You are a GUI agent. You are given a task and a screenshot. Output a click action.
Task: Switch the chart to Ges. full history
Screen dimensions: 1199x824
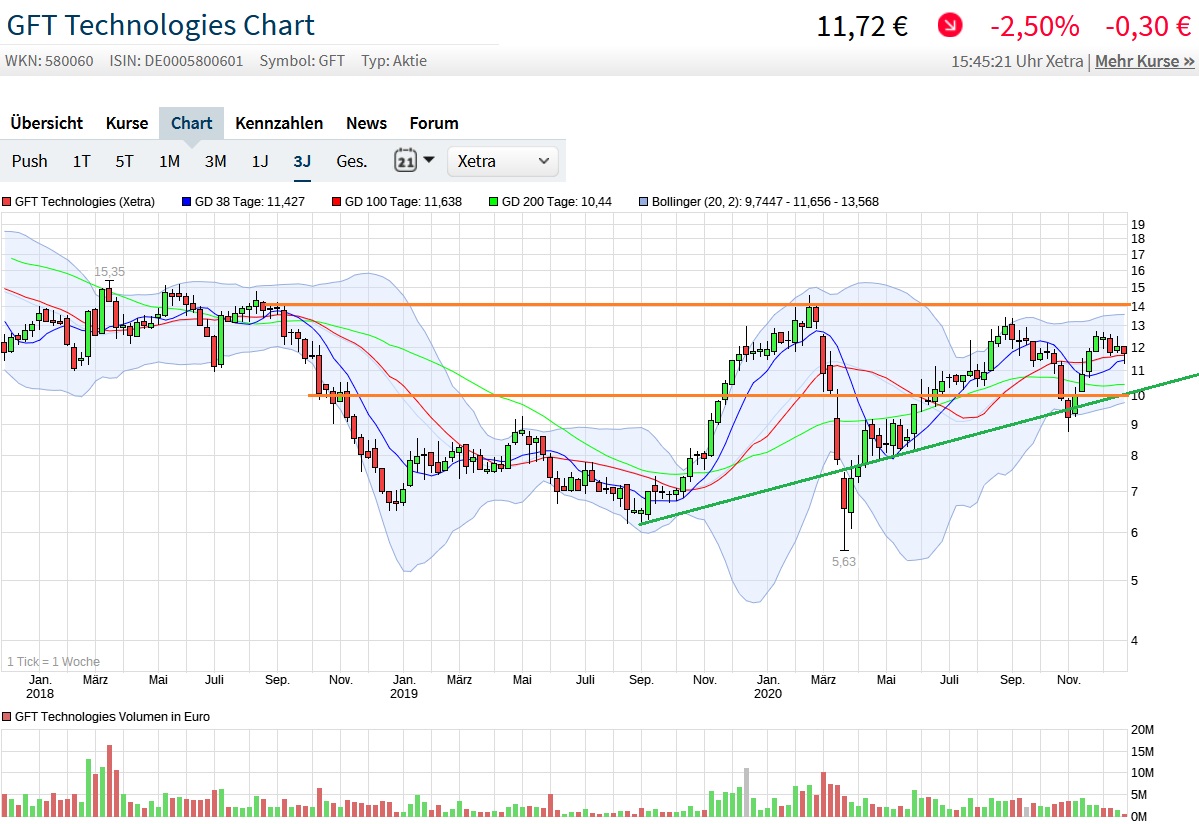click(352, 161)
